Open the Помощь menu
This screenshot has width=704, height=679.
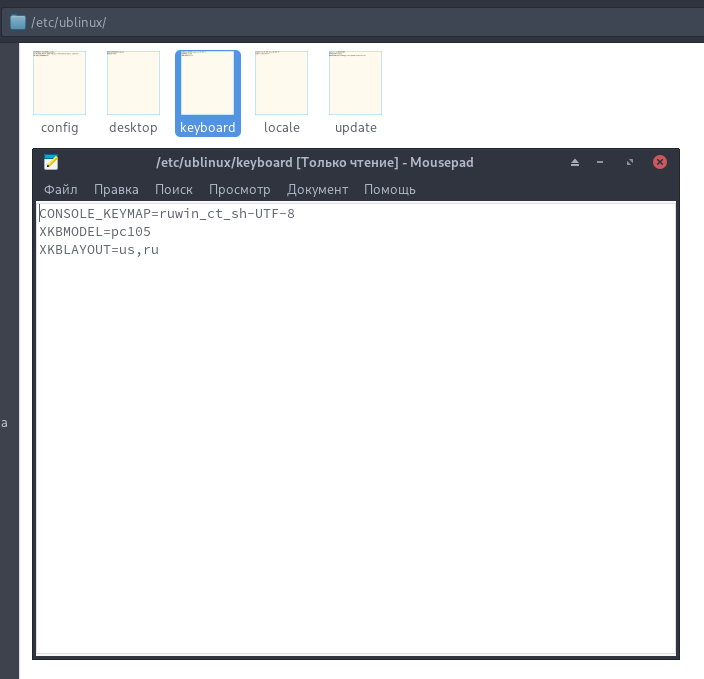click(390, 190)
